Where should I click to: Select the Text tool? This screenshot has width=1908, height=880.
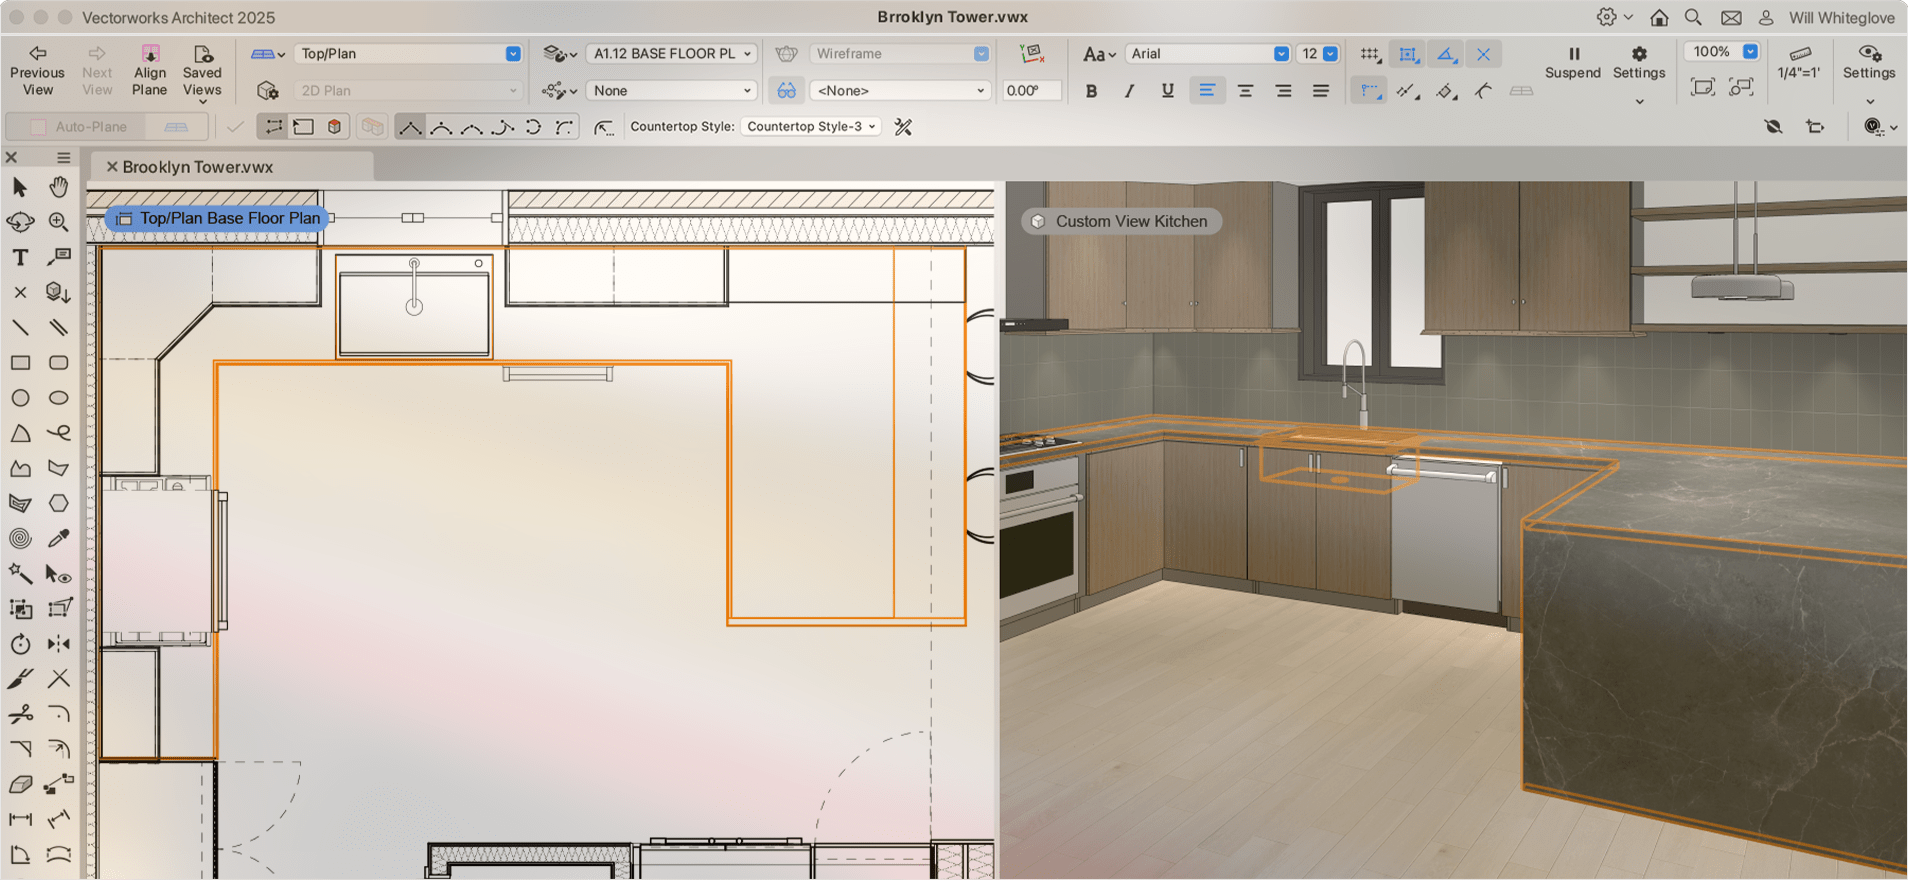pyautogui.click(x=20, y=257)
